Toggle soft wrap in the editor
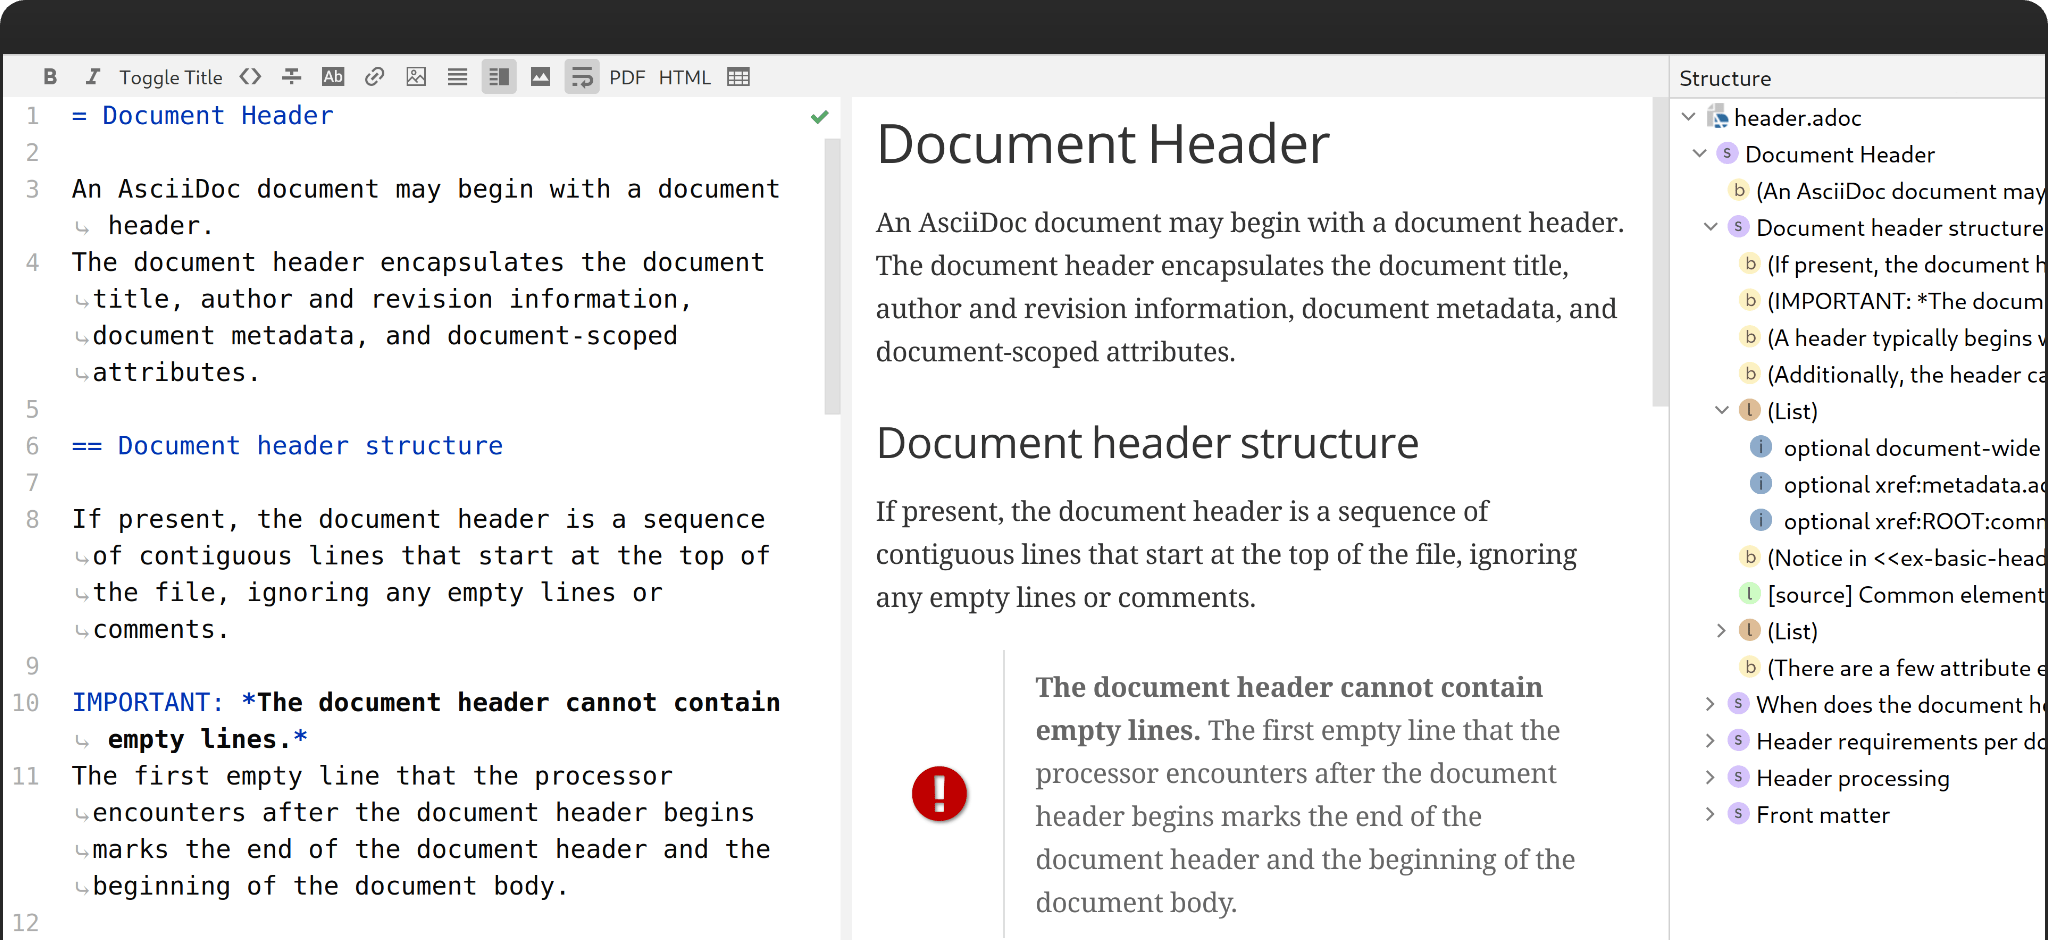2048x940 pixels. [582, 77]
